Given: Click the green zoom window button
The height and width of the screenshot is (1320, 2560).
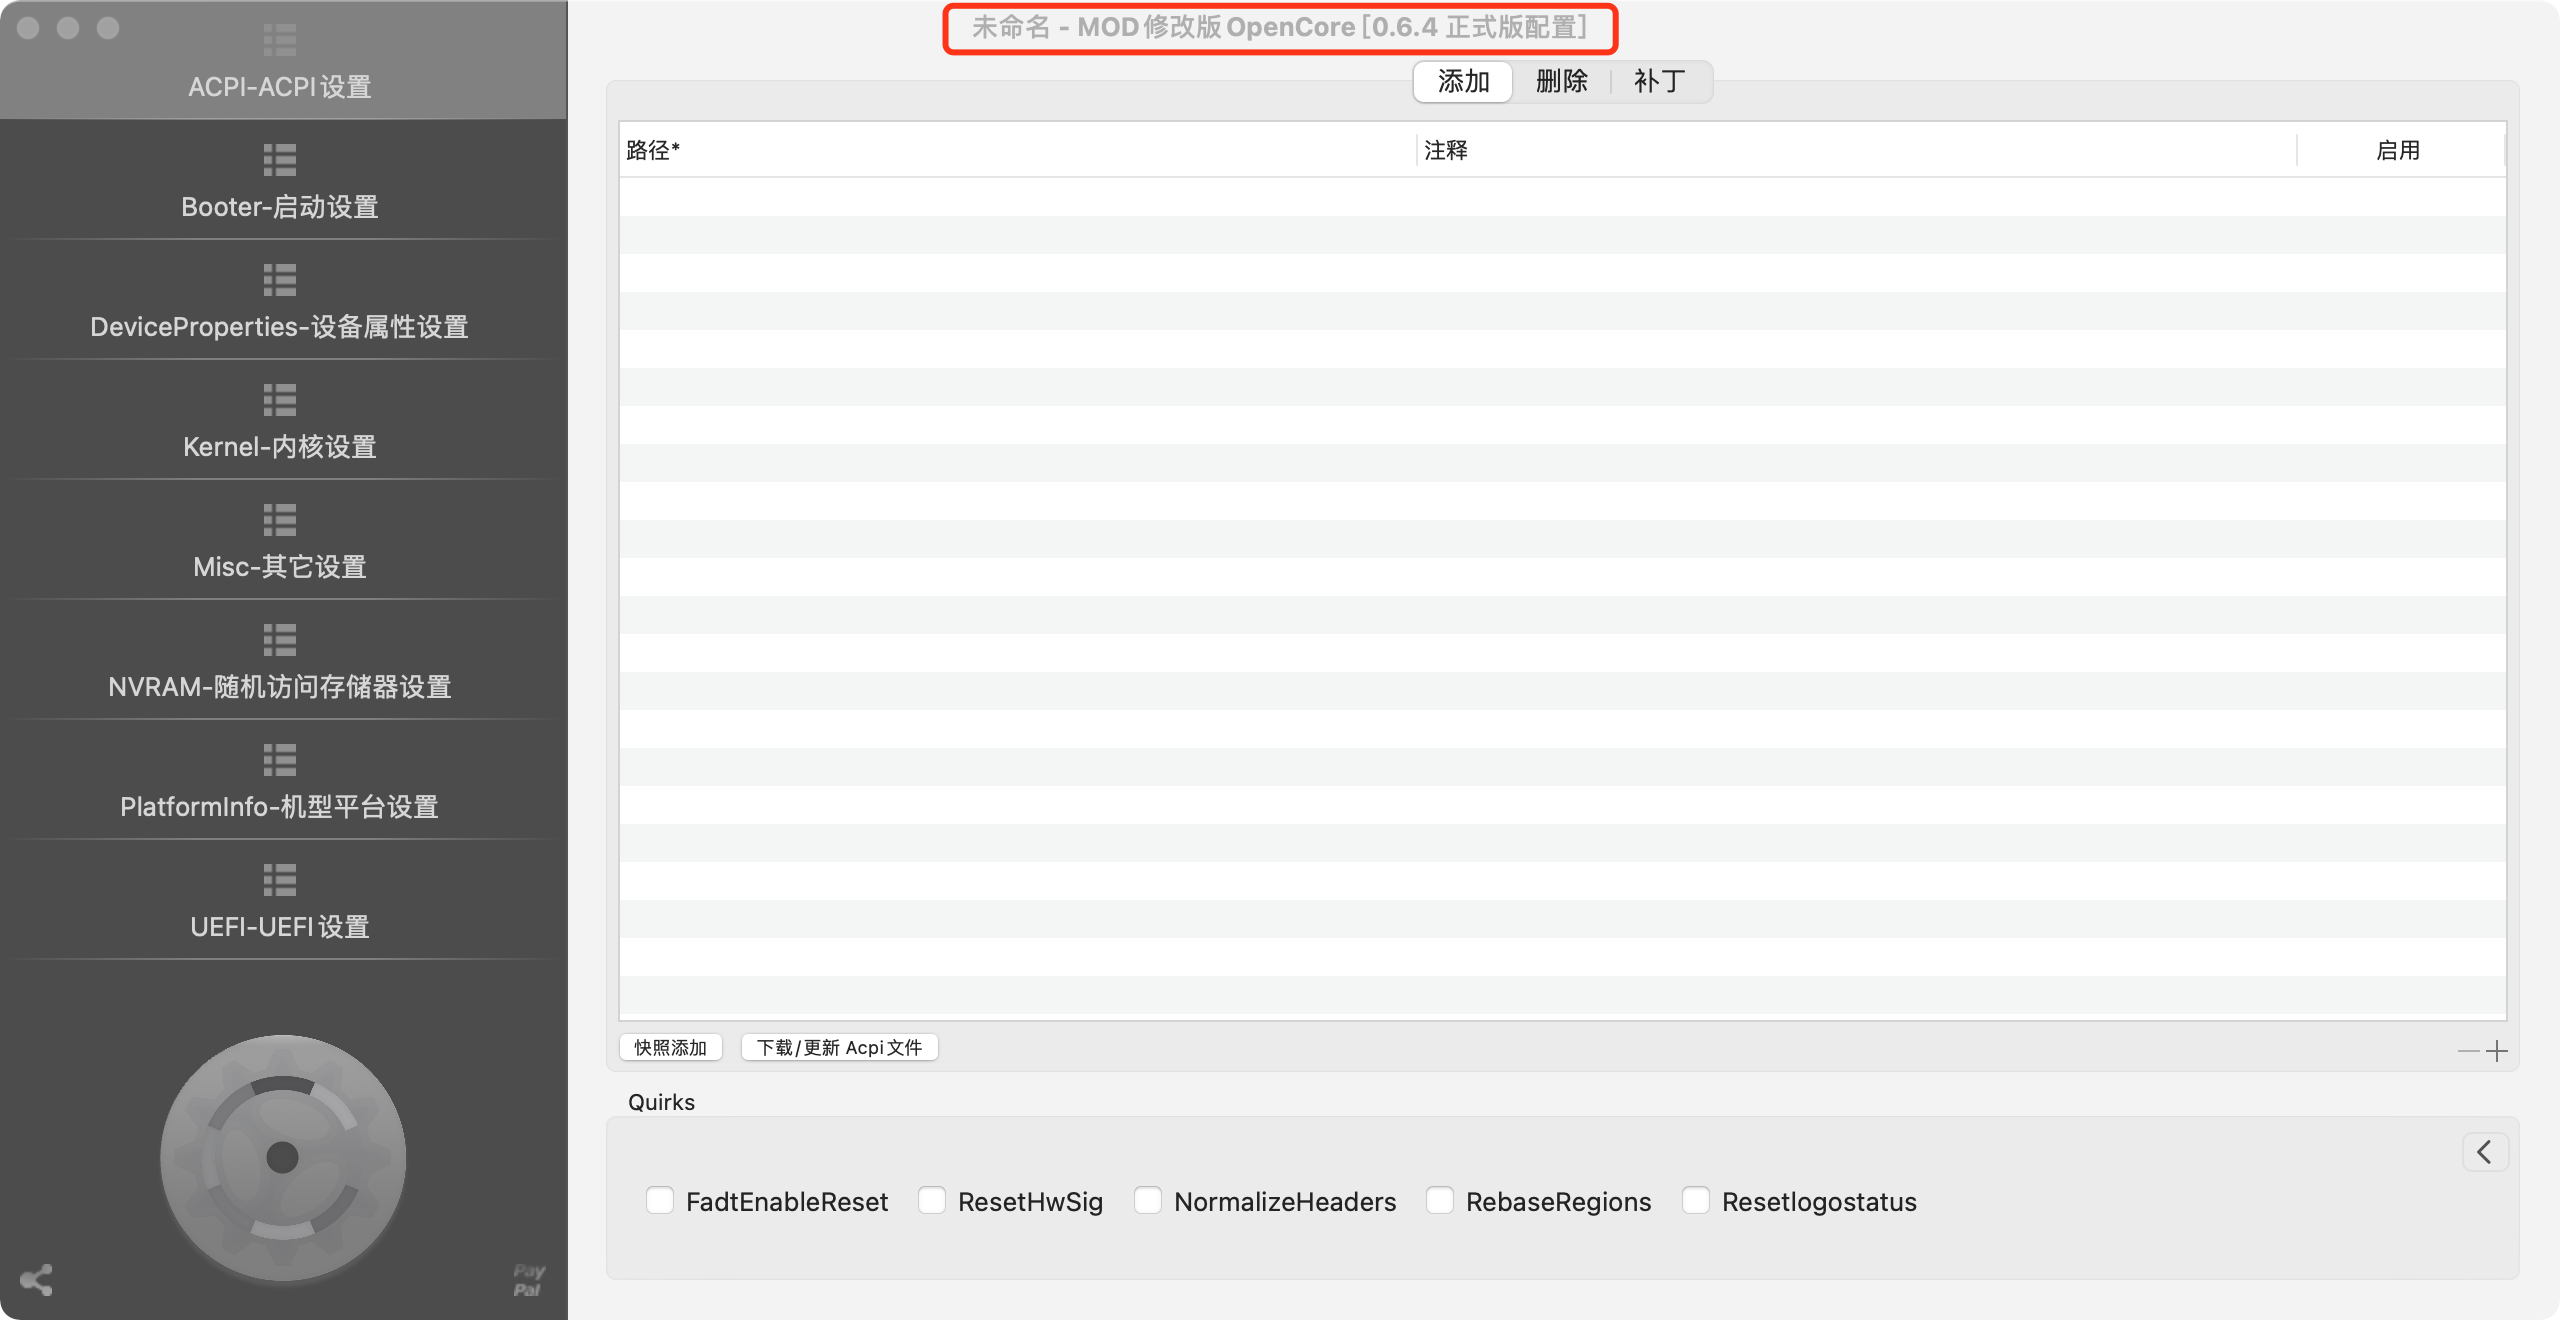Looking at the screenshot, I should coord(108,28).
